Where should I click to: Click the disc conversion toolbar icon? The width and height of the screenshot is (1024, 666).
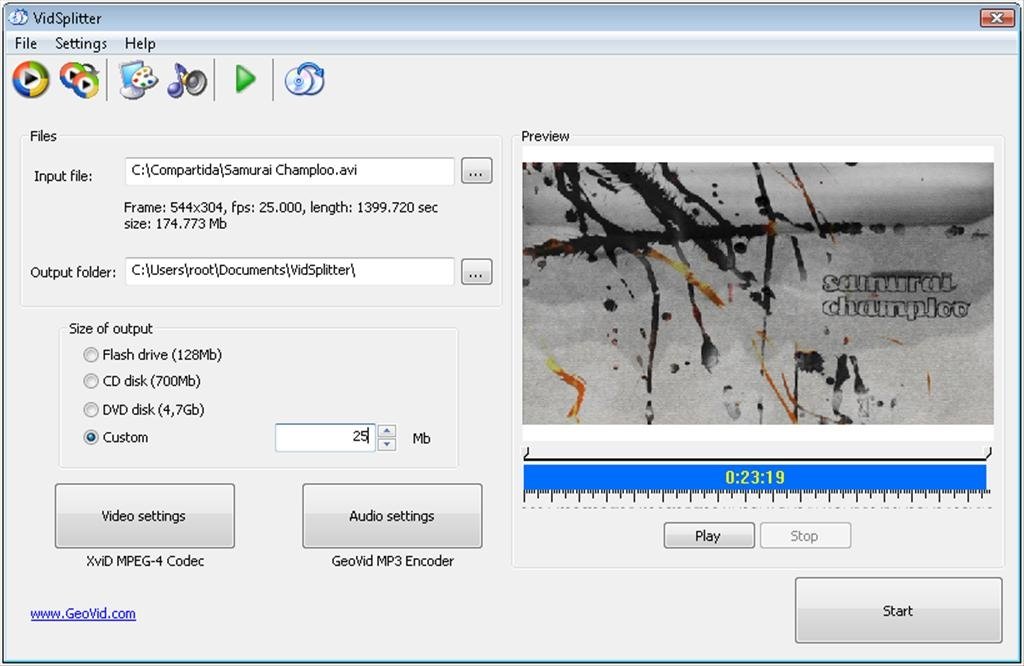click(304, 80)
